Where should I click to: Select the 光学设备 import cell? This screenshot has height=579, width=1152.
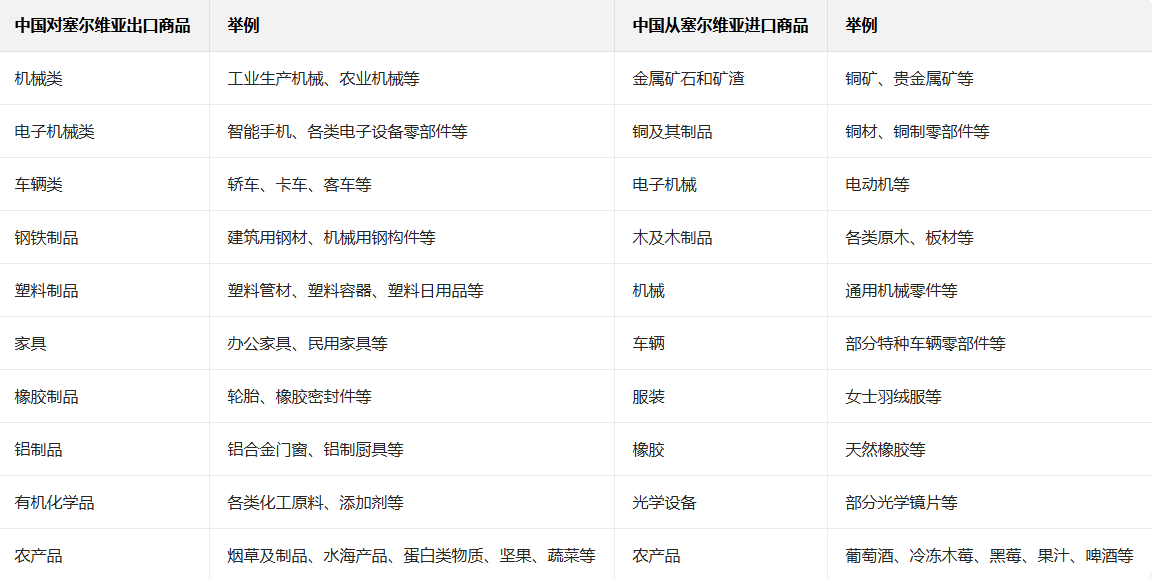664,502
